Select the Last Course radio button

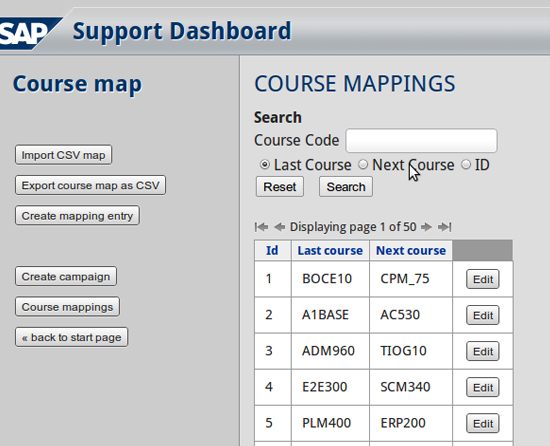pos(264,164)
